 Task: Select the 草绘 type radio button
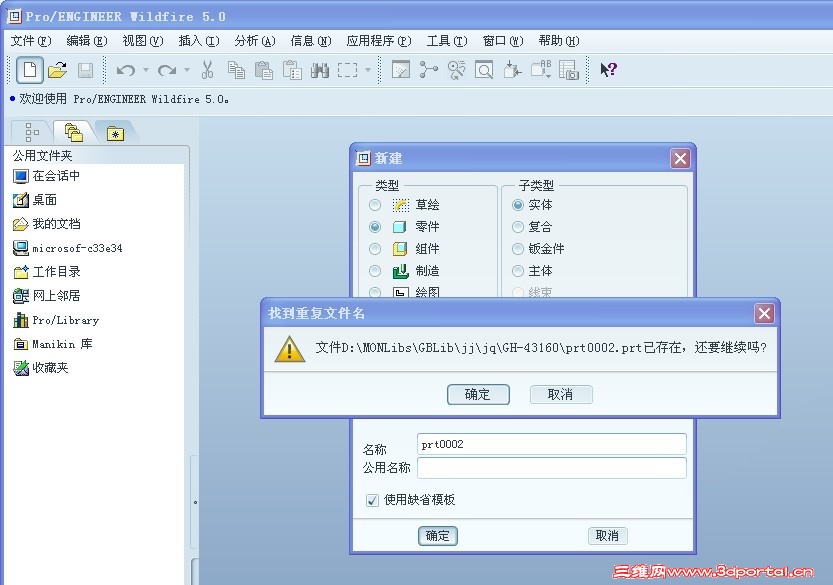375,205
